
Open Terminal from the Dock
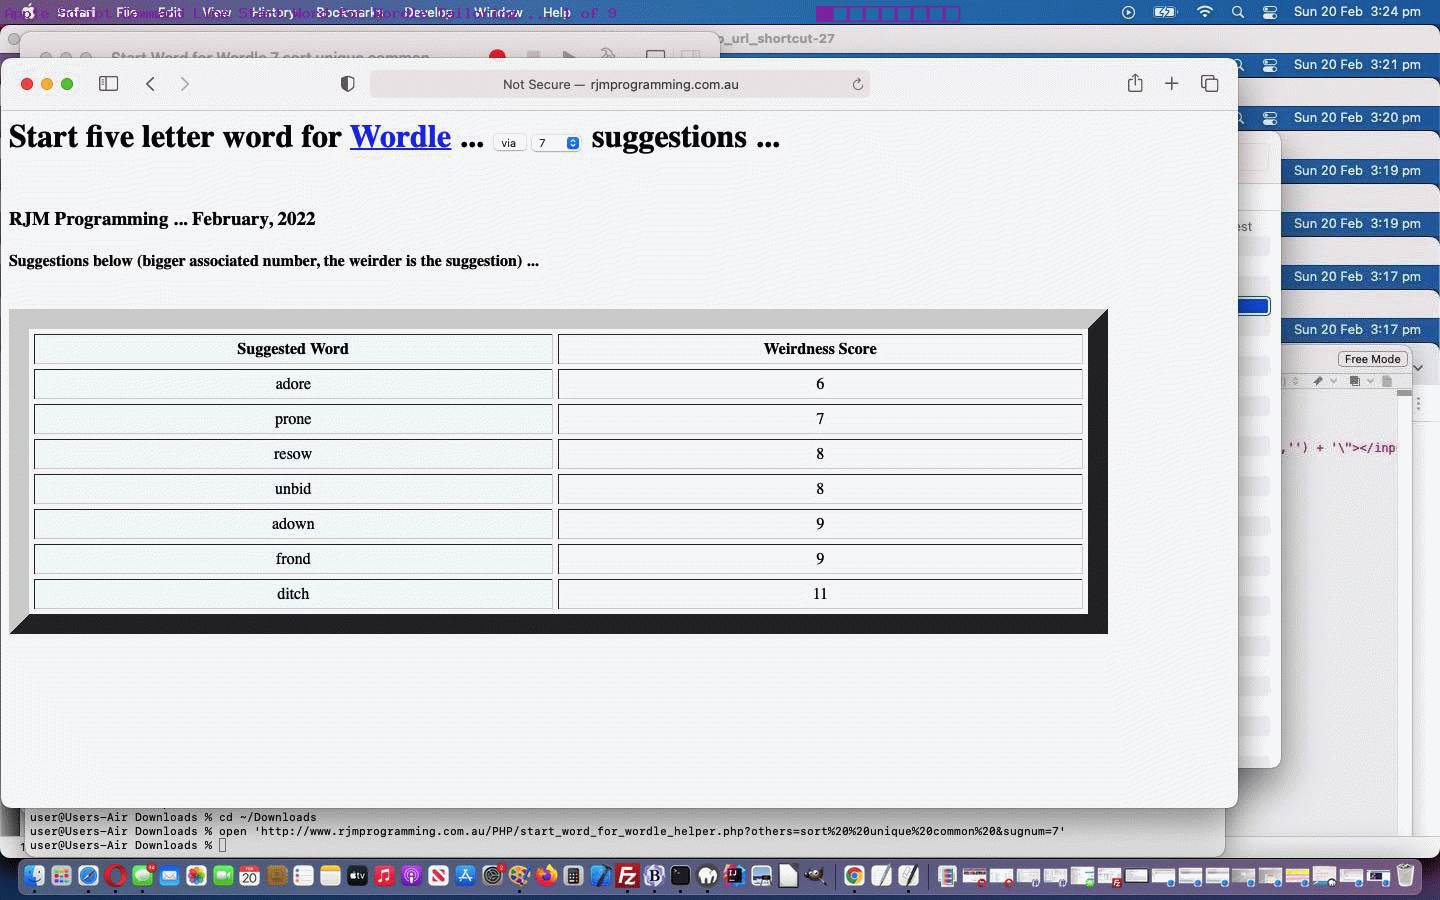681,876
